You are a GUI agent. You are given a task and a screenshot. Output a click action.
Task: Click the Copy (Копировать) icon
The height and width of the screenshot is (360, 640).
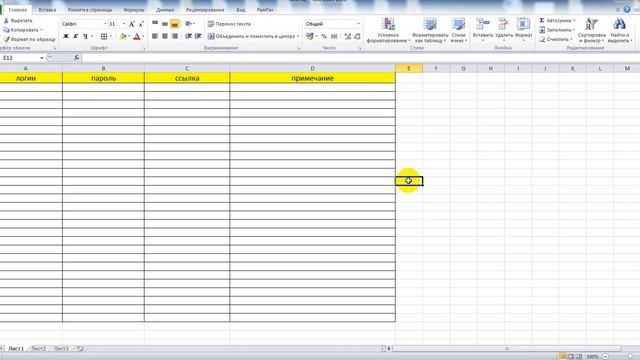(6, 30)
